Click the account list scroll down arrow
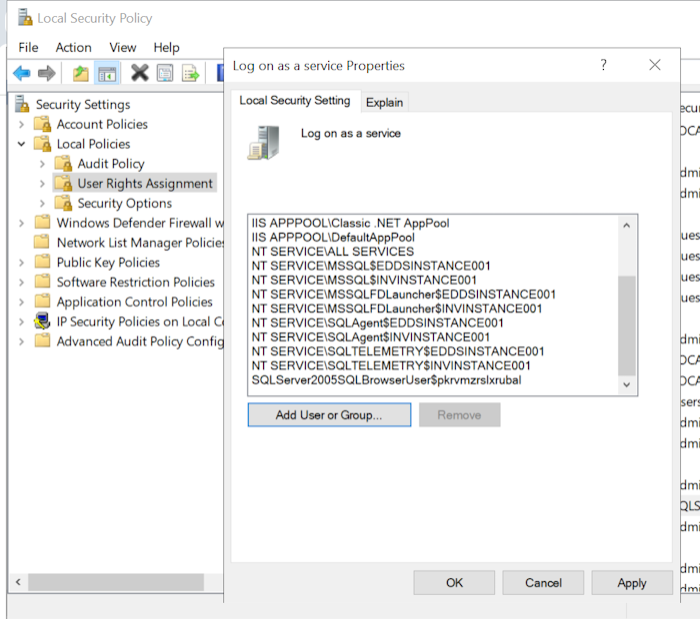 [627, 385]
